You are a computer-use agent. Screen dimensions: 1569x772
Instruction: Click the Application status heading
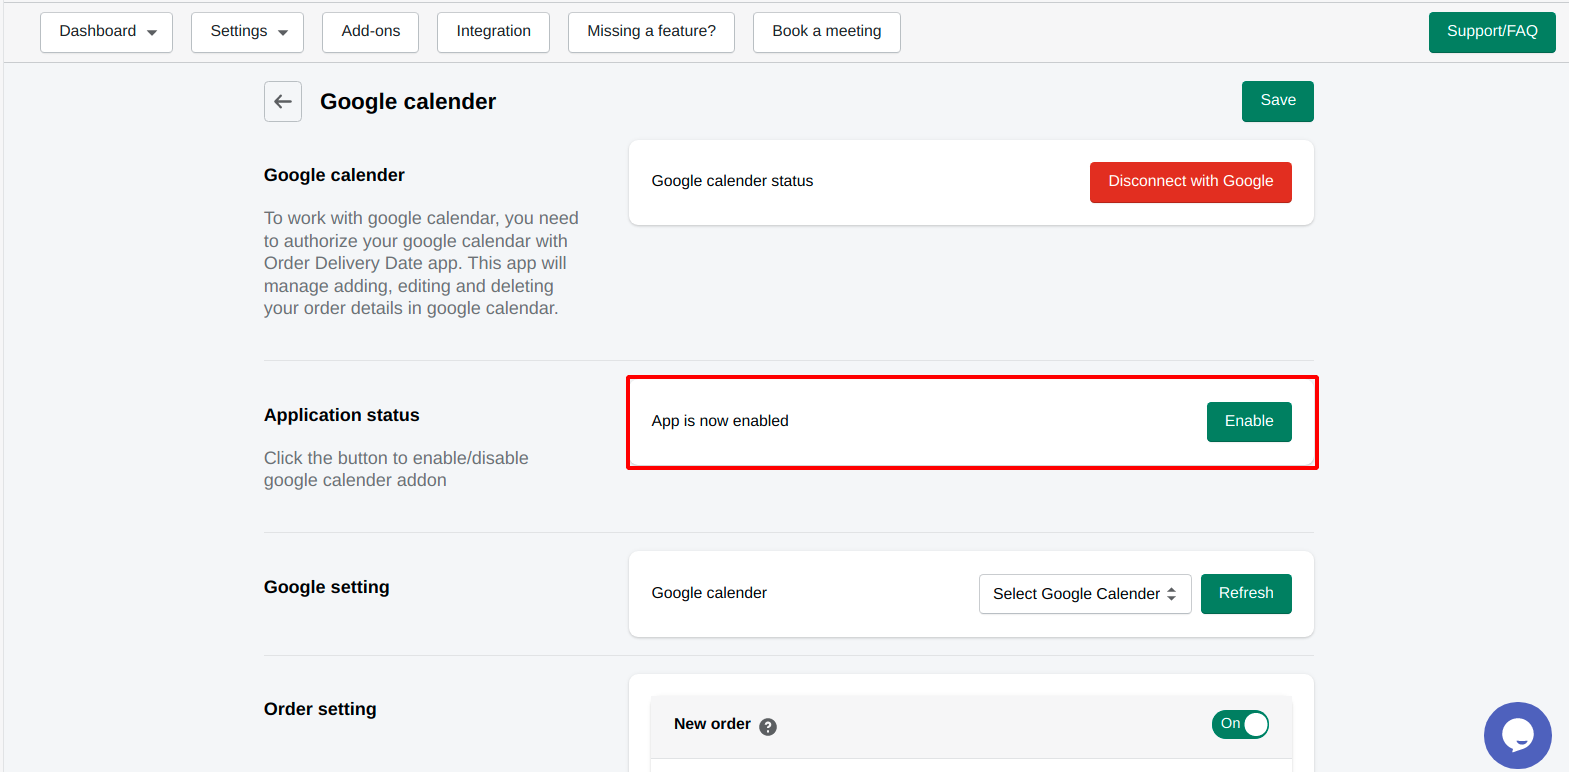(x=342, y=415)
